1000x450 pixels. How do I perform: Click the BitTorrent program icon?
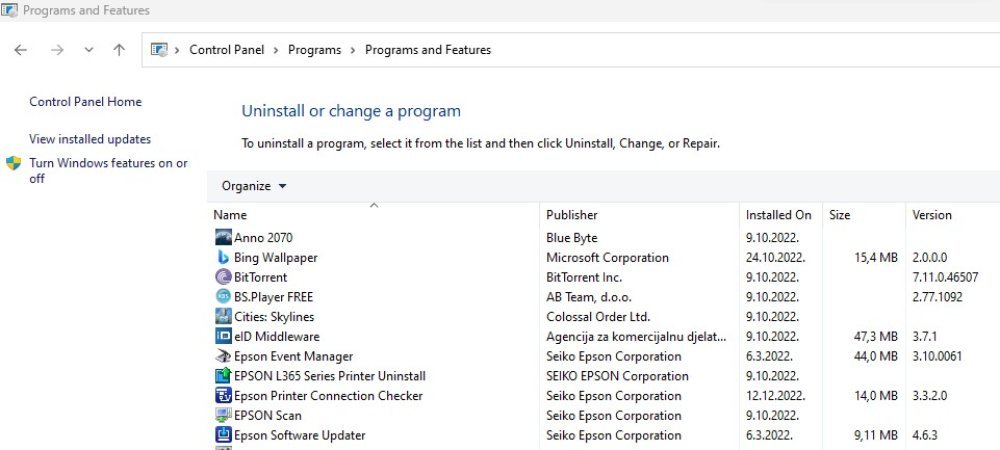pos(223,277)
